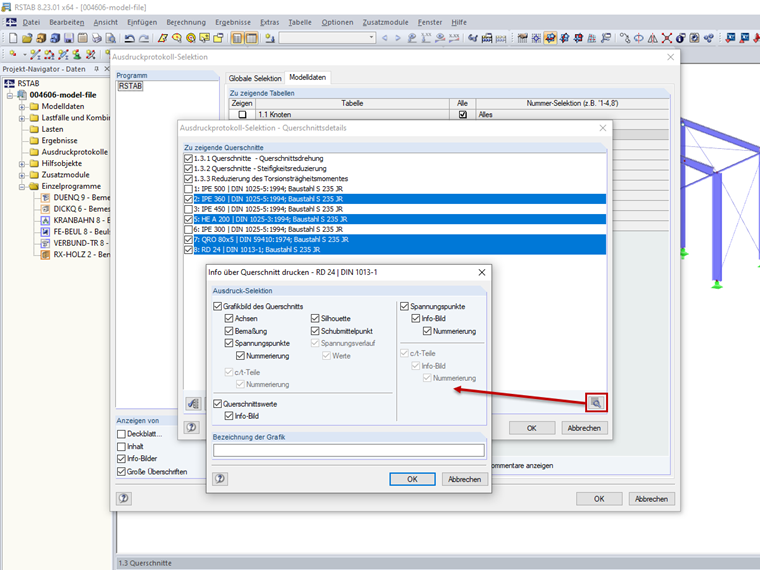Open the Hilfe menu
760x570 pixels.
(459, 22)
